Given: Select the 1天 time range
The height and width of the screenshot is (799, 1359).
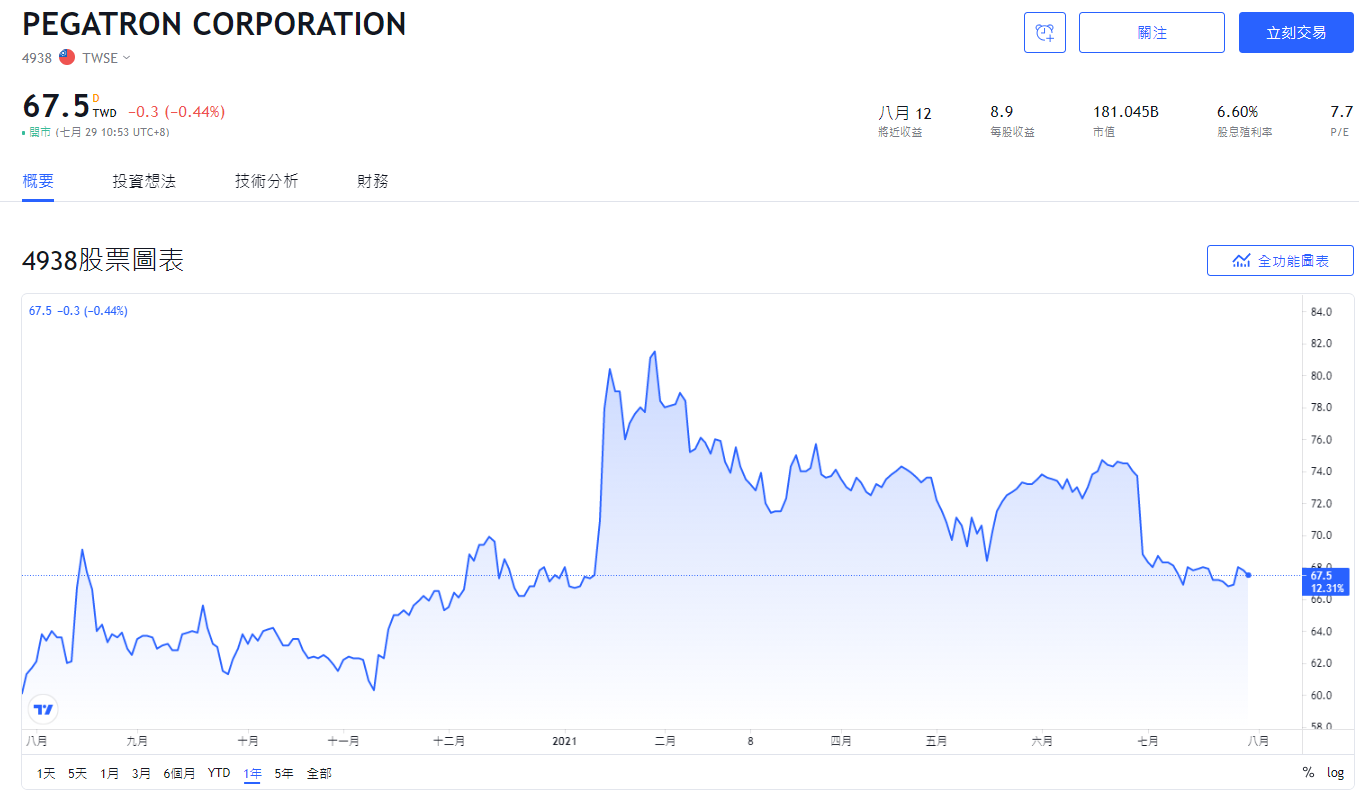Looking at the screenshot, I should coord(46,773).
